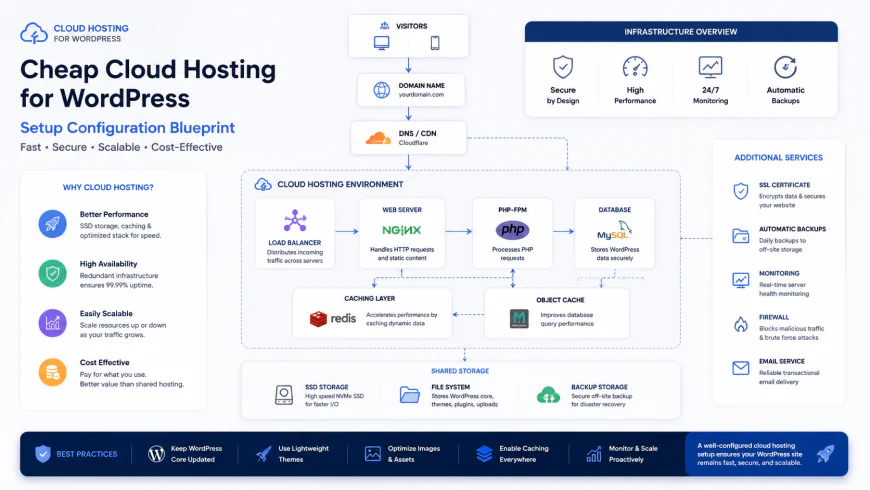Click the NGINX web server logo
This screenshot has height=490, width=870.
click(x=402, y=230)
